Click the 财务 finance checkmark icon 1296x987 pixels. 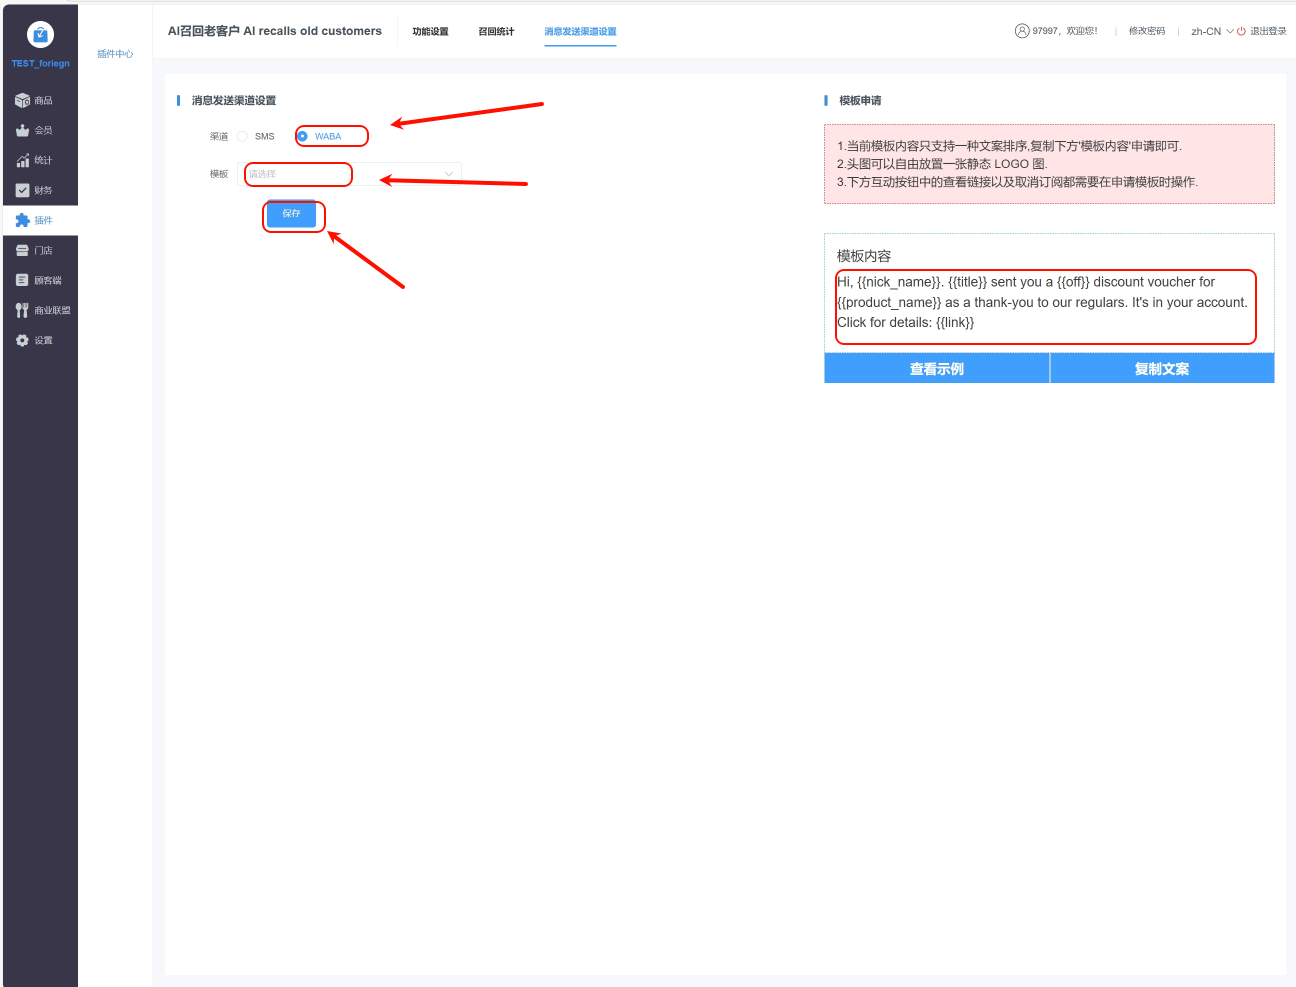point(22,190)
